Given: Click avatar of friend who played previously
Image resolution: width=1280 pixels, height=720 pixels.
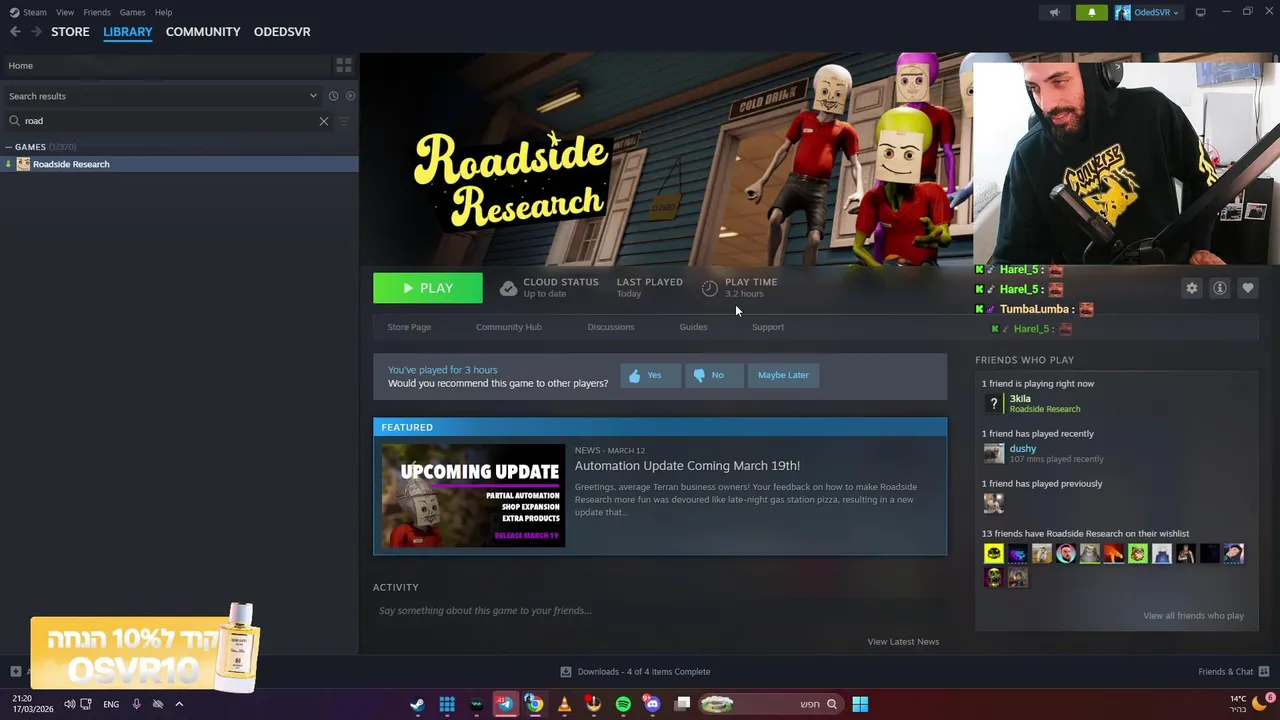Looking at the screenshot, I should point(993,503).
